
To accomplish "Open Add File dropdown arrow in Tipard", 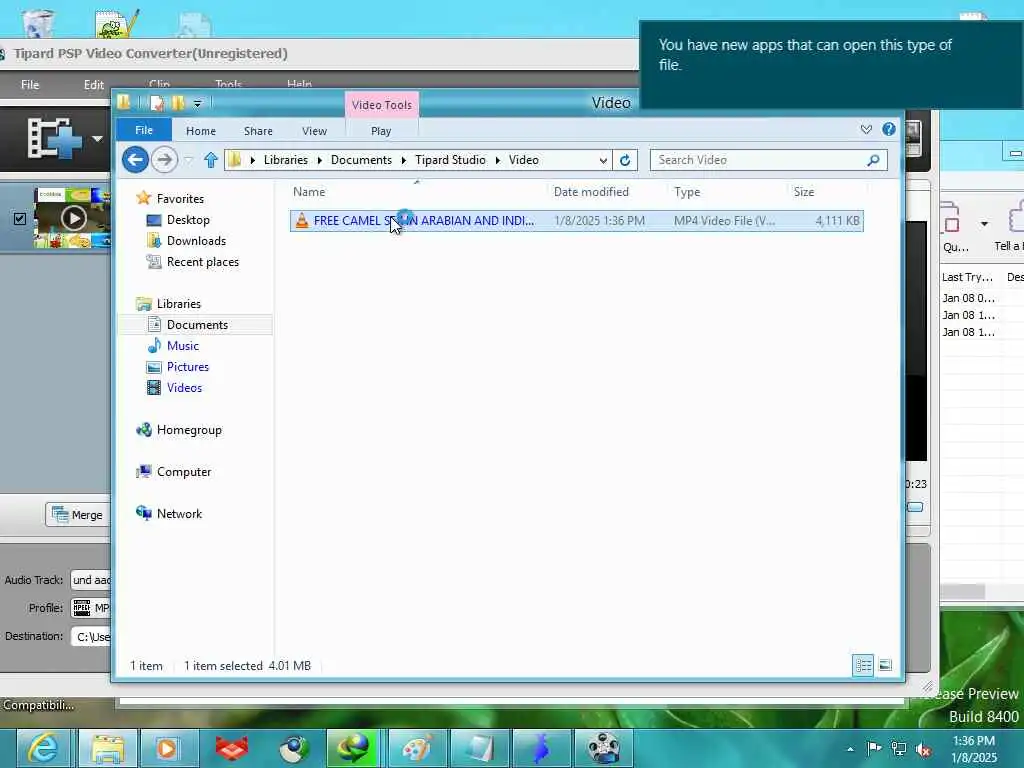I will (97, 138).
